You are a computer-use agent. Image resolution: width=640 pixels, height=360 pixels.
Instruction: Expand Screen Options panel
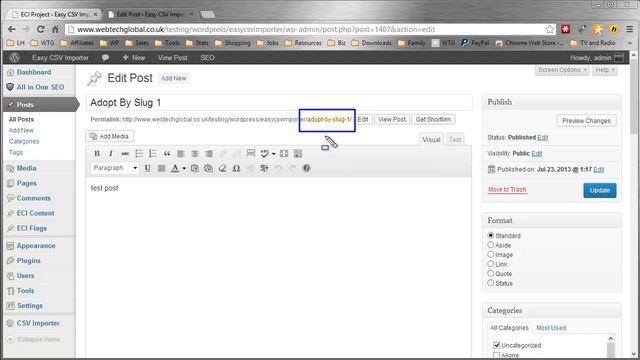(x=562, y=70)
